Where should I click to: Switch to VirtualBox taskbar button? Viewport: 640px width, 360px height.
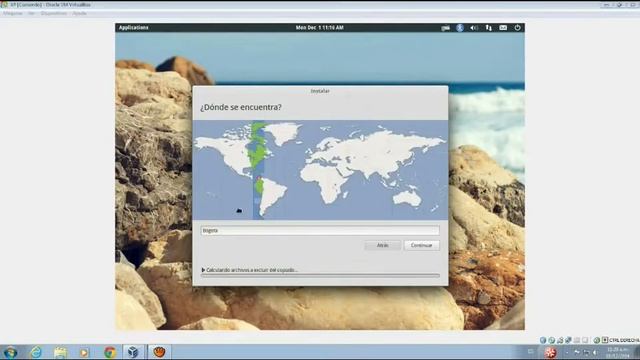[133, 352]
